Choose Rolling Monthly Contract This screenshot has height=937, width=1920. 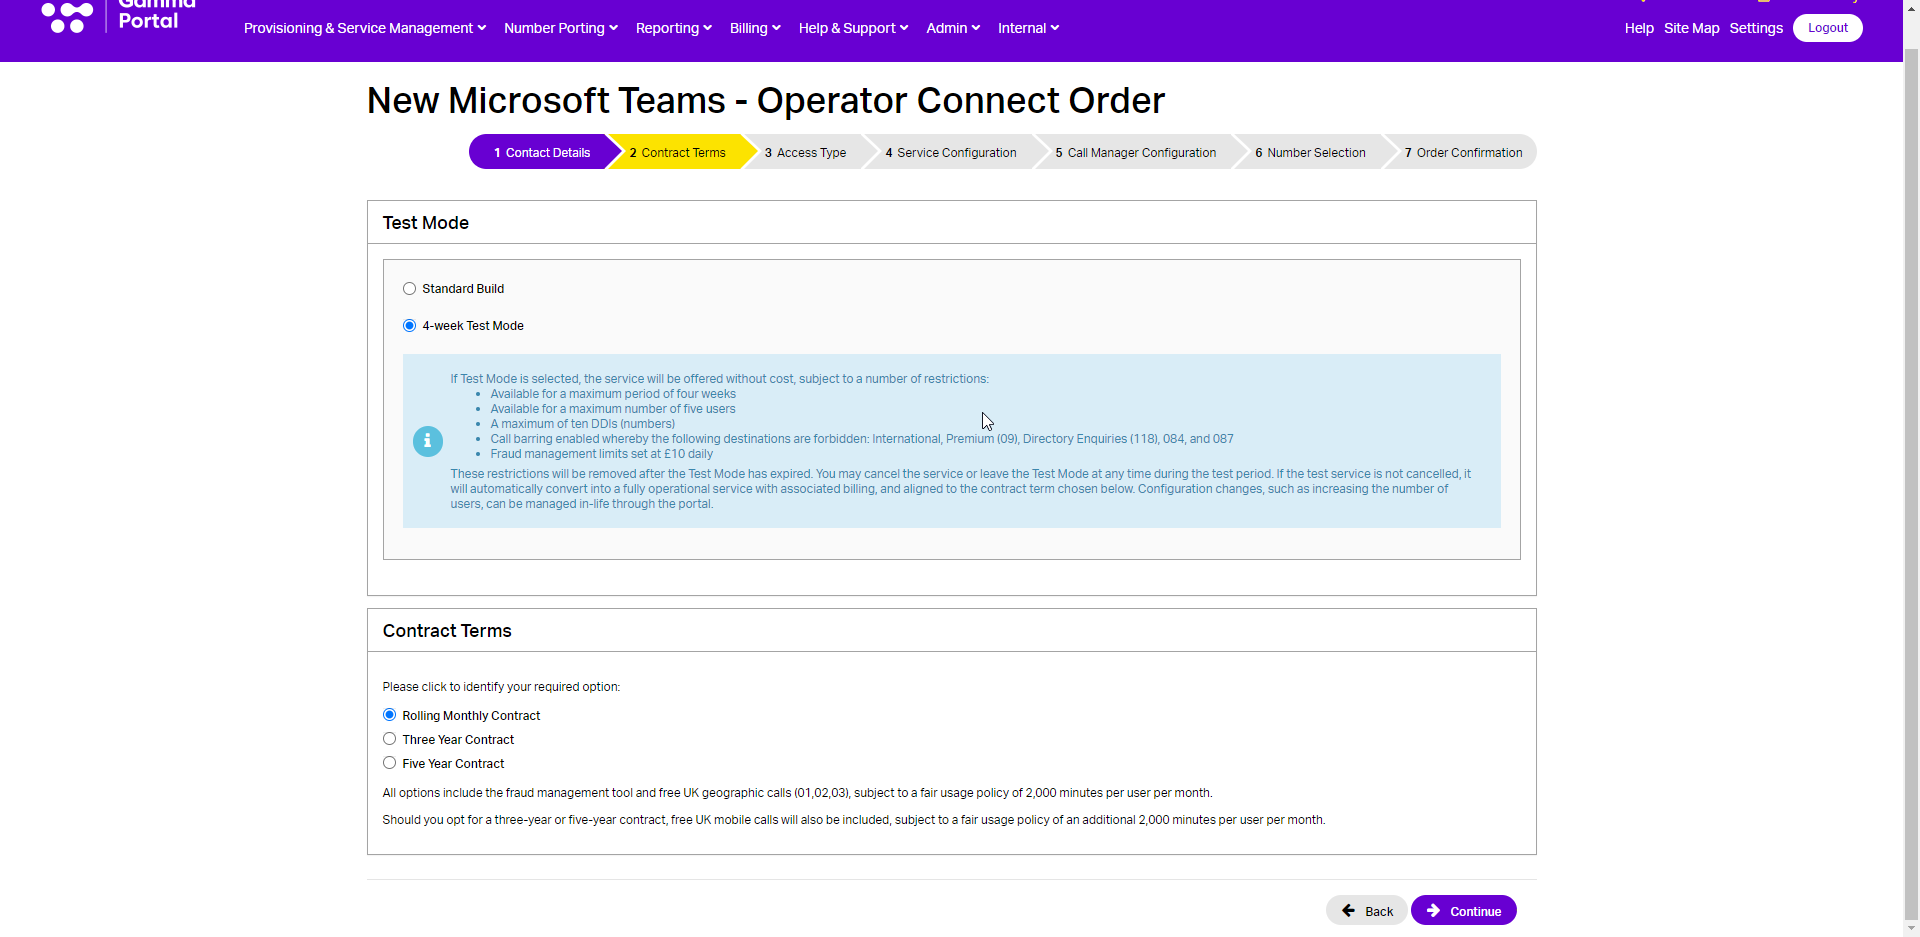point(389,715)
